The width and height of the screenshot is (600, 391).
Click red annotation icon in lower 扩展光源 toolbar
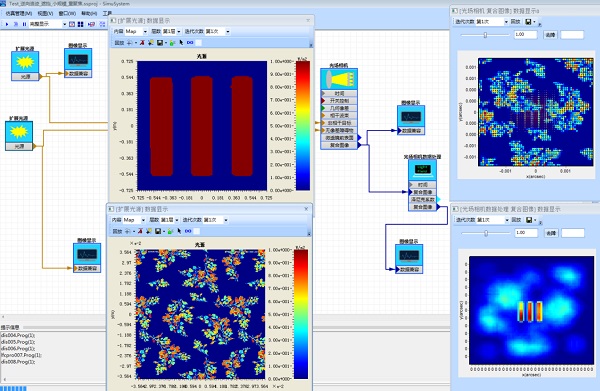pyautogui.click(x=140, y=231)
